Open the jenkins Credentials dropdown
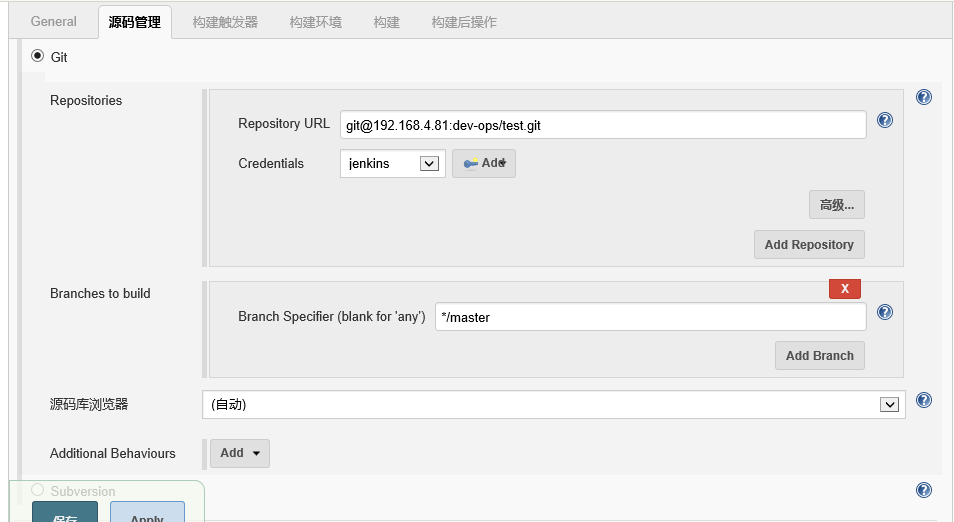 pos(392,164)
